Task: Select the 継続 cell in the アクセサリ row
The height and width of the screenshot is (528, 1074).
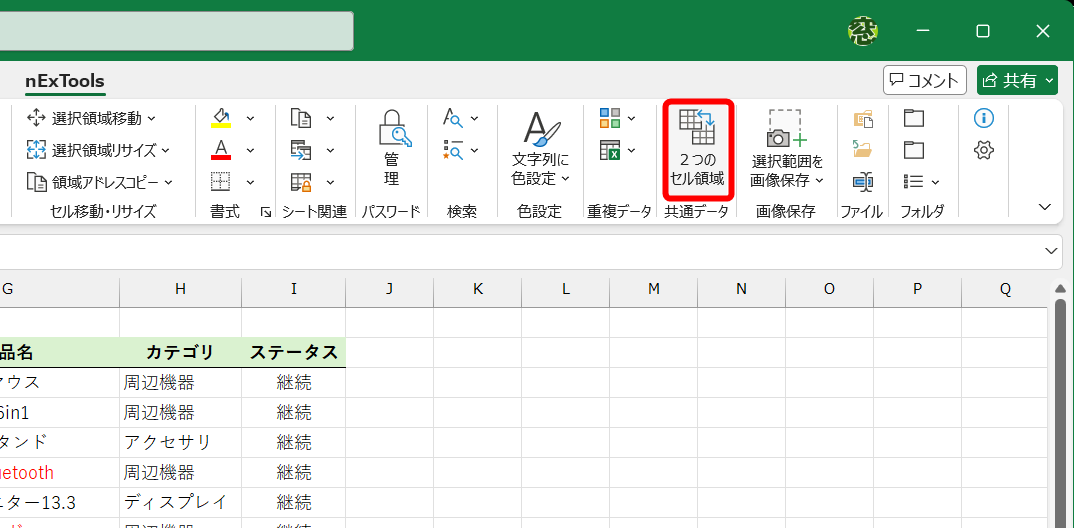Action: coord(293,442)
